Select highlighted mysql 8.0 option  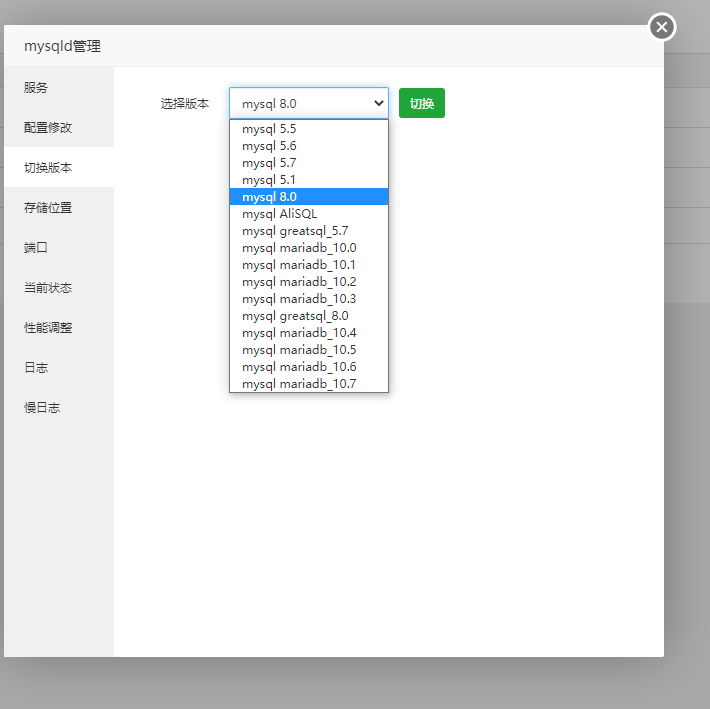(x=309, y=196)
